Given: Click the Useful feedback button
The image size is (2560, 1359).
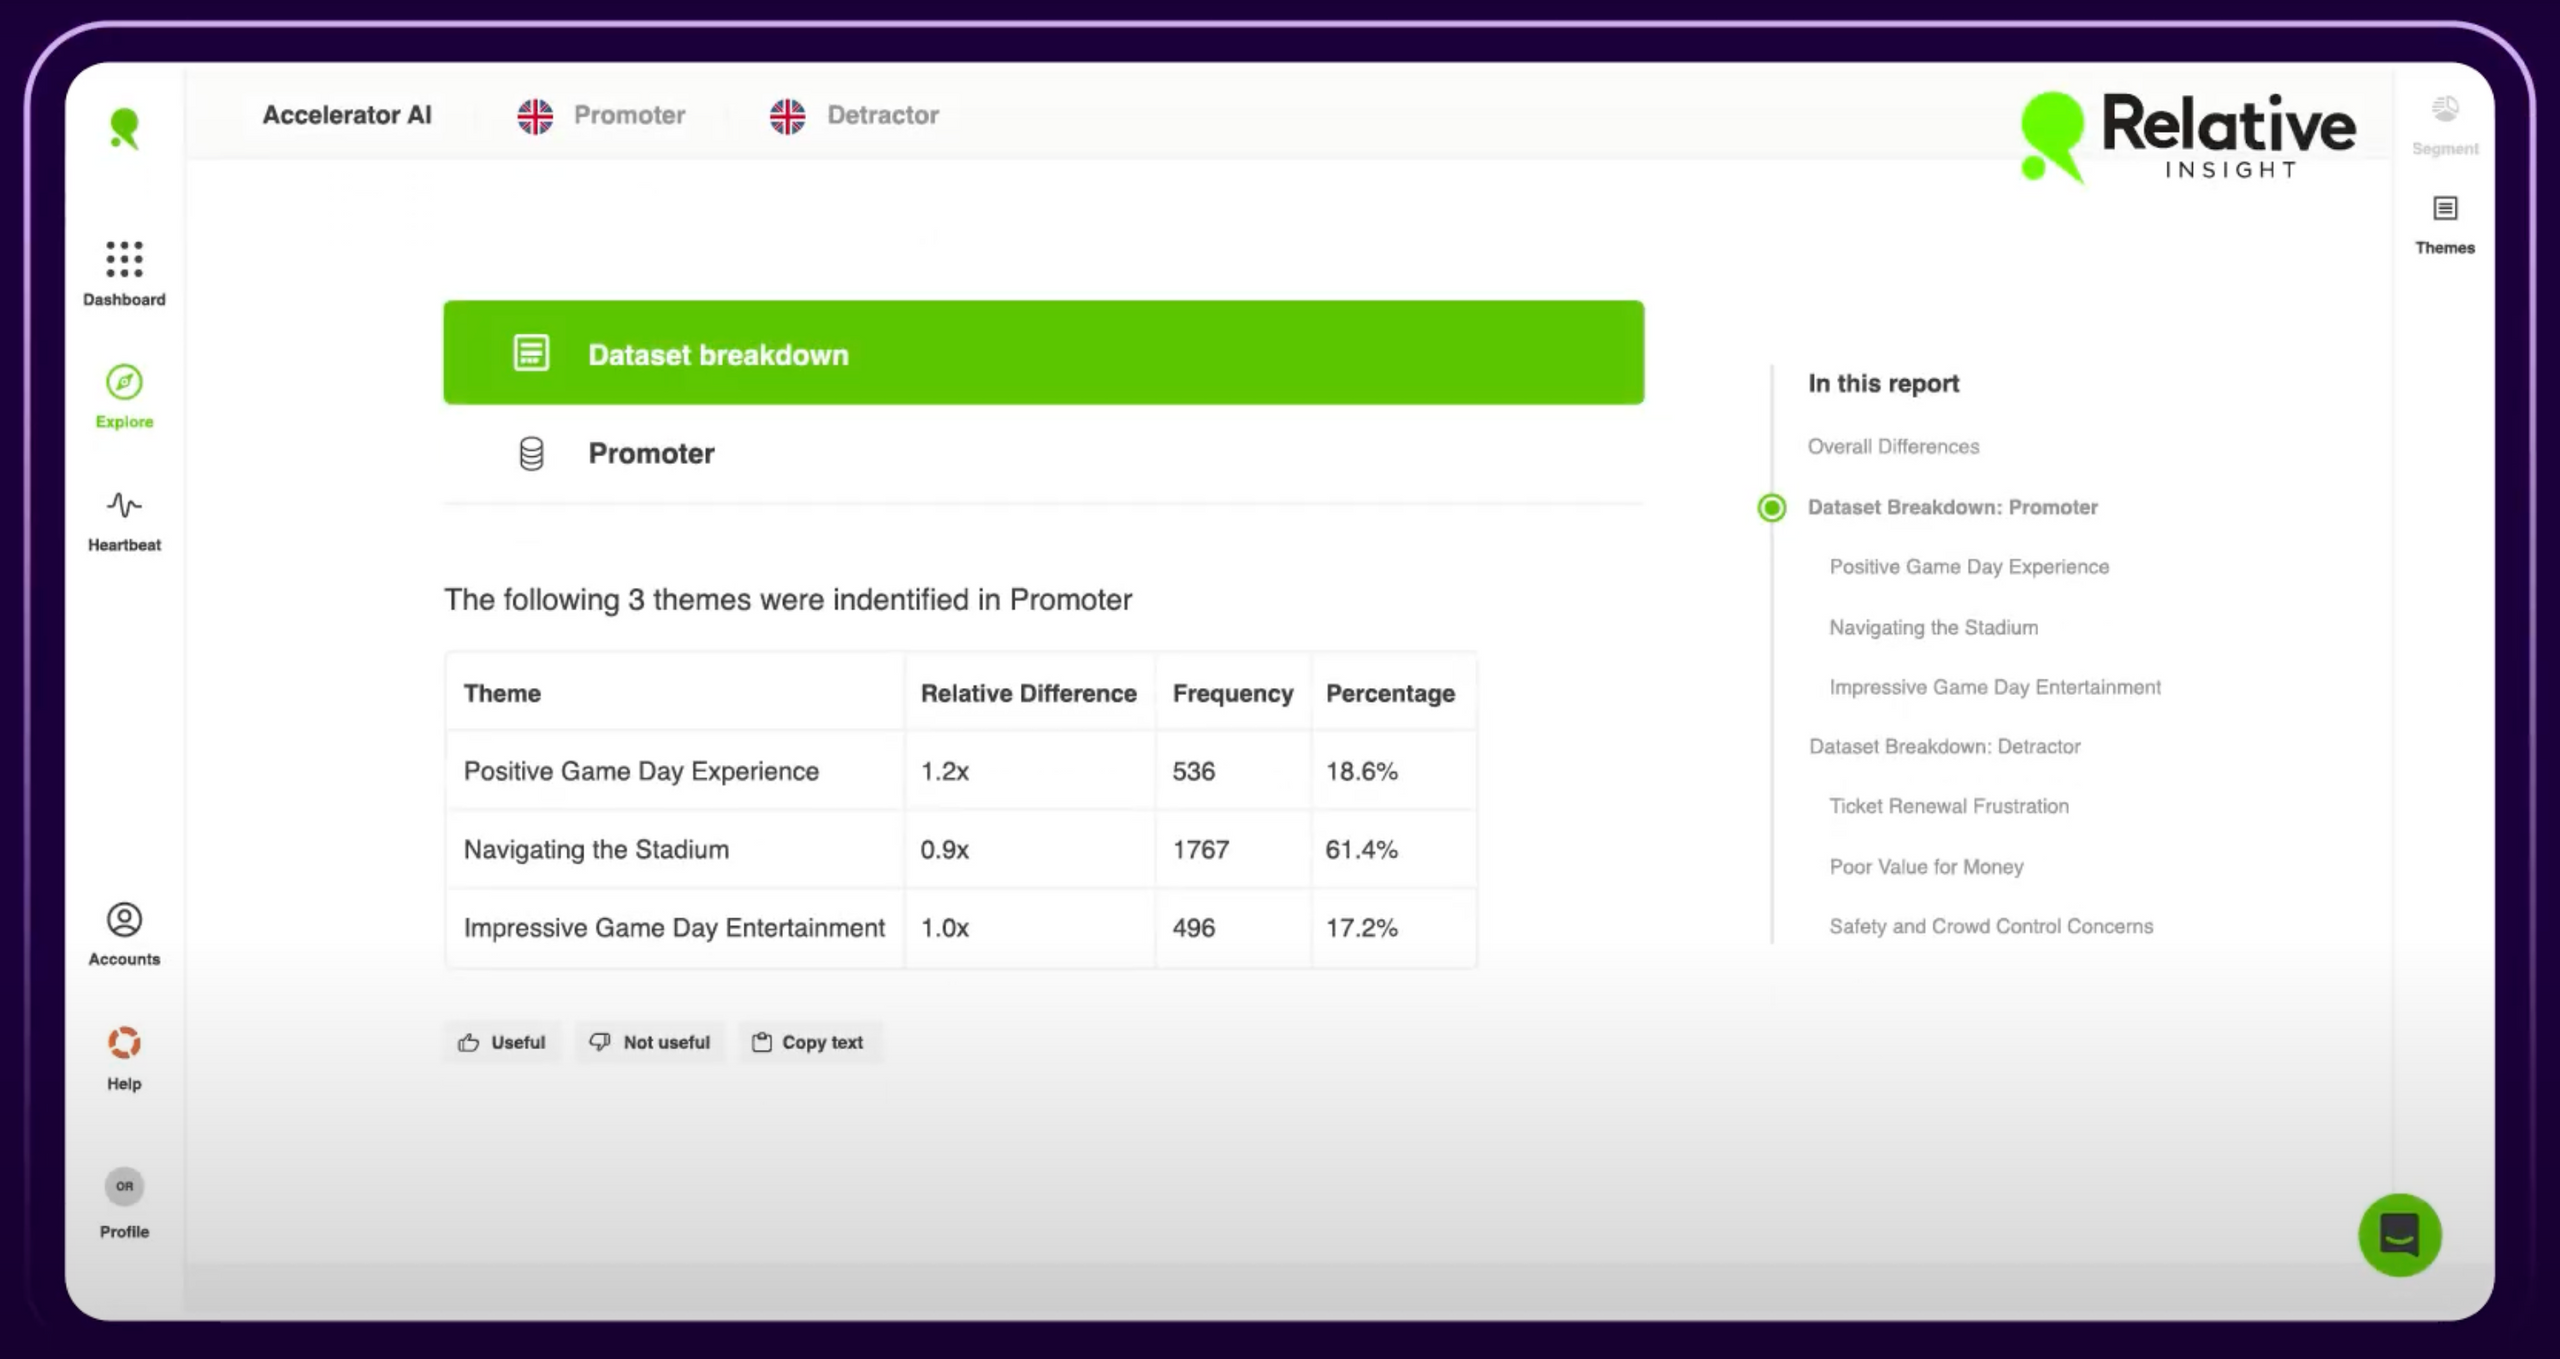Looking at the screenshot, I should point(501,1041).
